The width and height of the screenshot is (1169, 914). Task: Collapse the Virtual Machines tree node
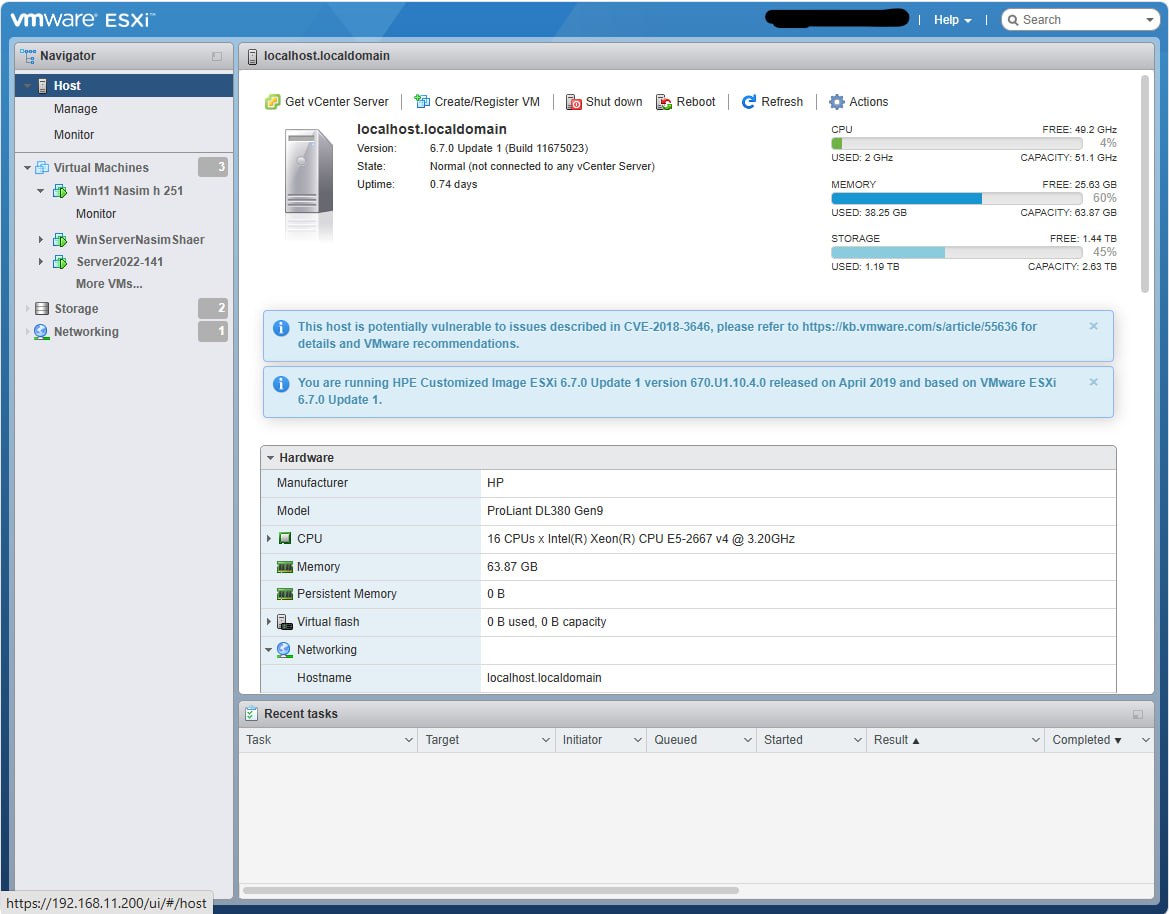point(28,168)
